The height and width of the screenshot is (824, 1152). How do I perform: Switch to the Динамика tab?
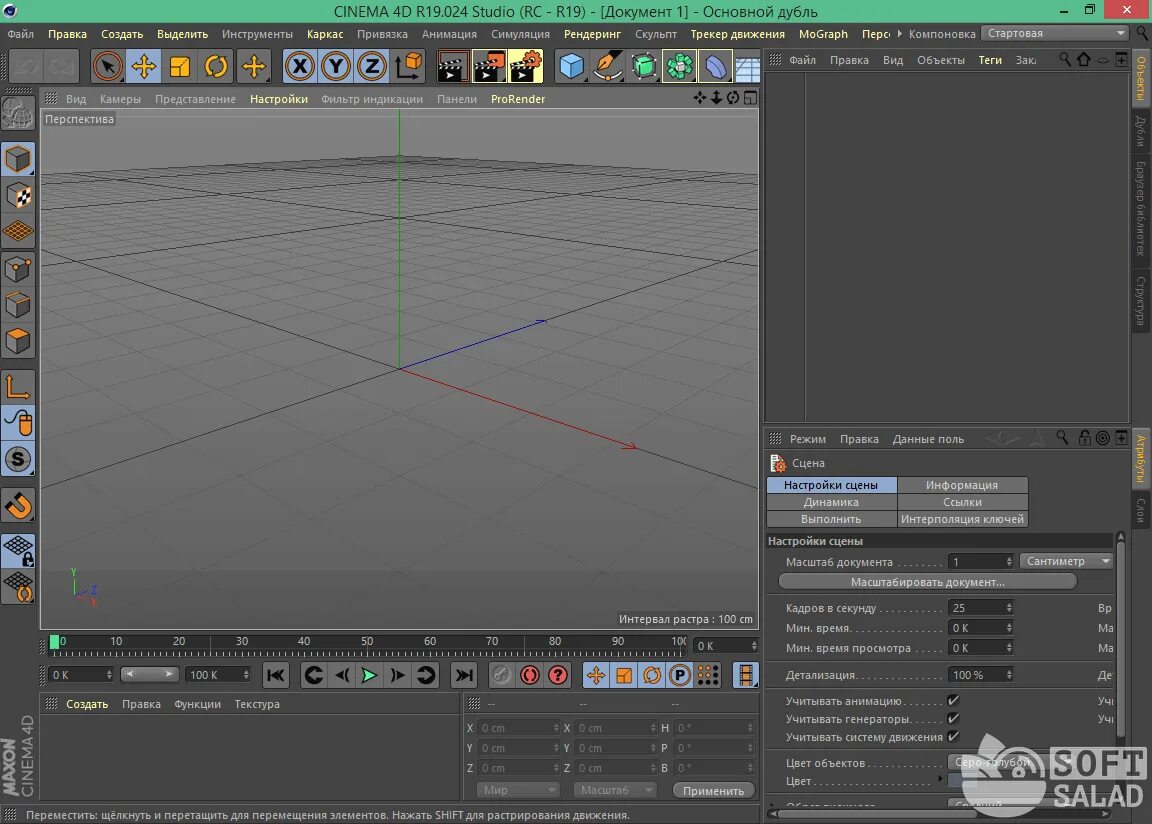pos(831,502)
